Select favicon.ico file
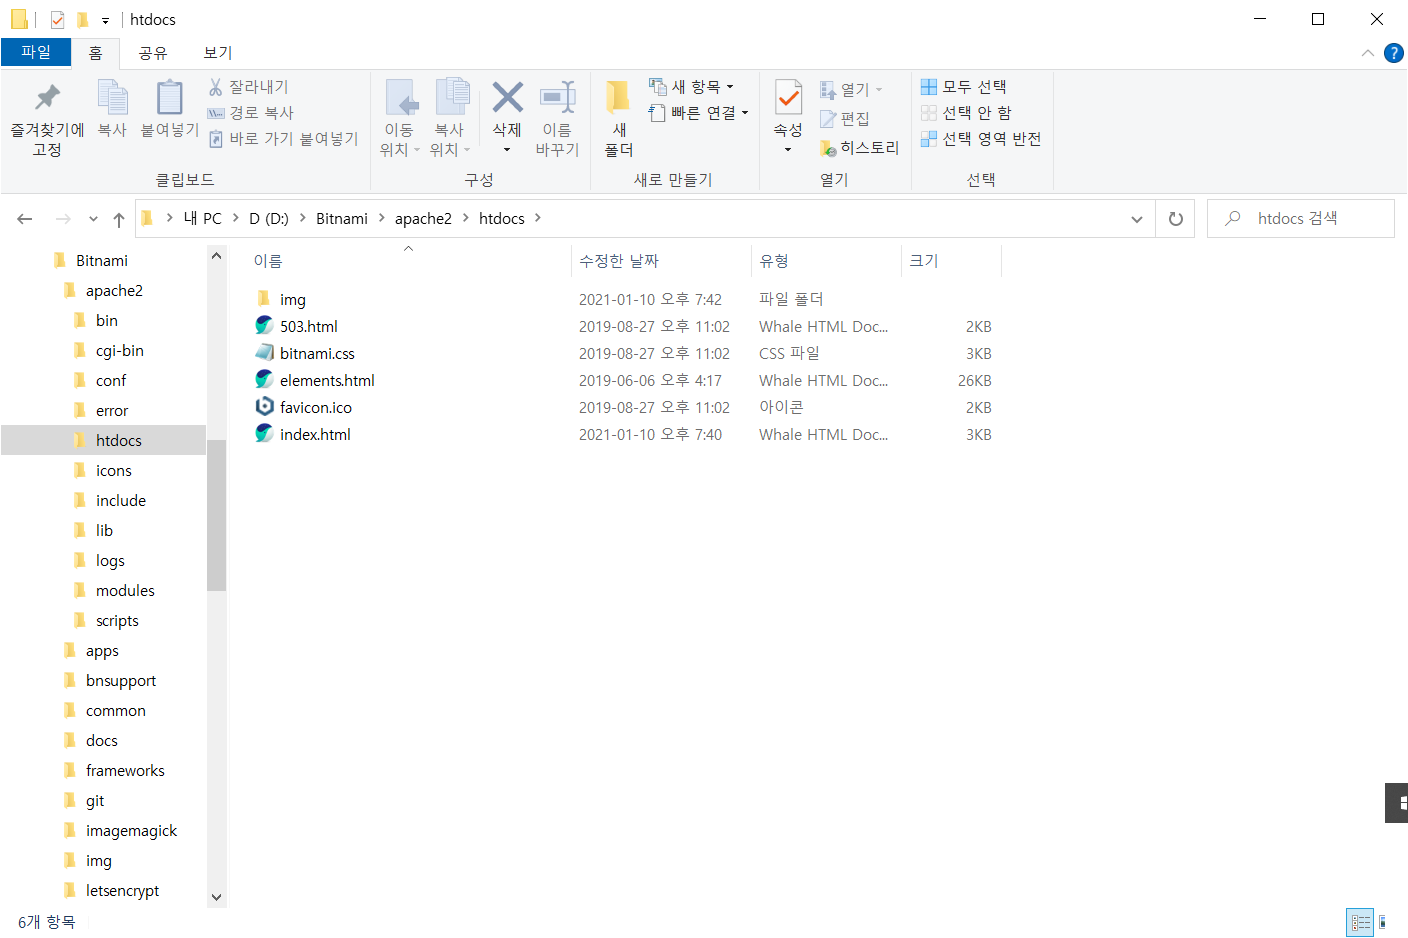Image resolution: width=1408 pixels, height=938 pixels. (x=316, y=408)
